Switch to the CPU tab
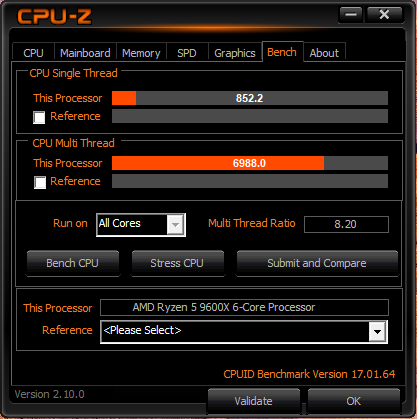Image resolution: width=417 pixels, height=419 pixels. (33, 53)
